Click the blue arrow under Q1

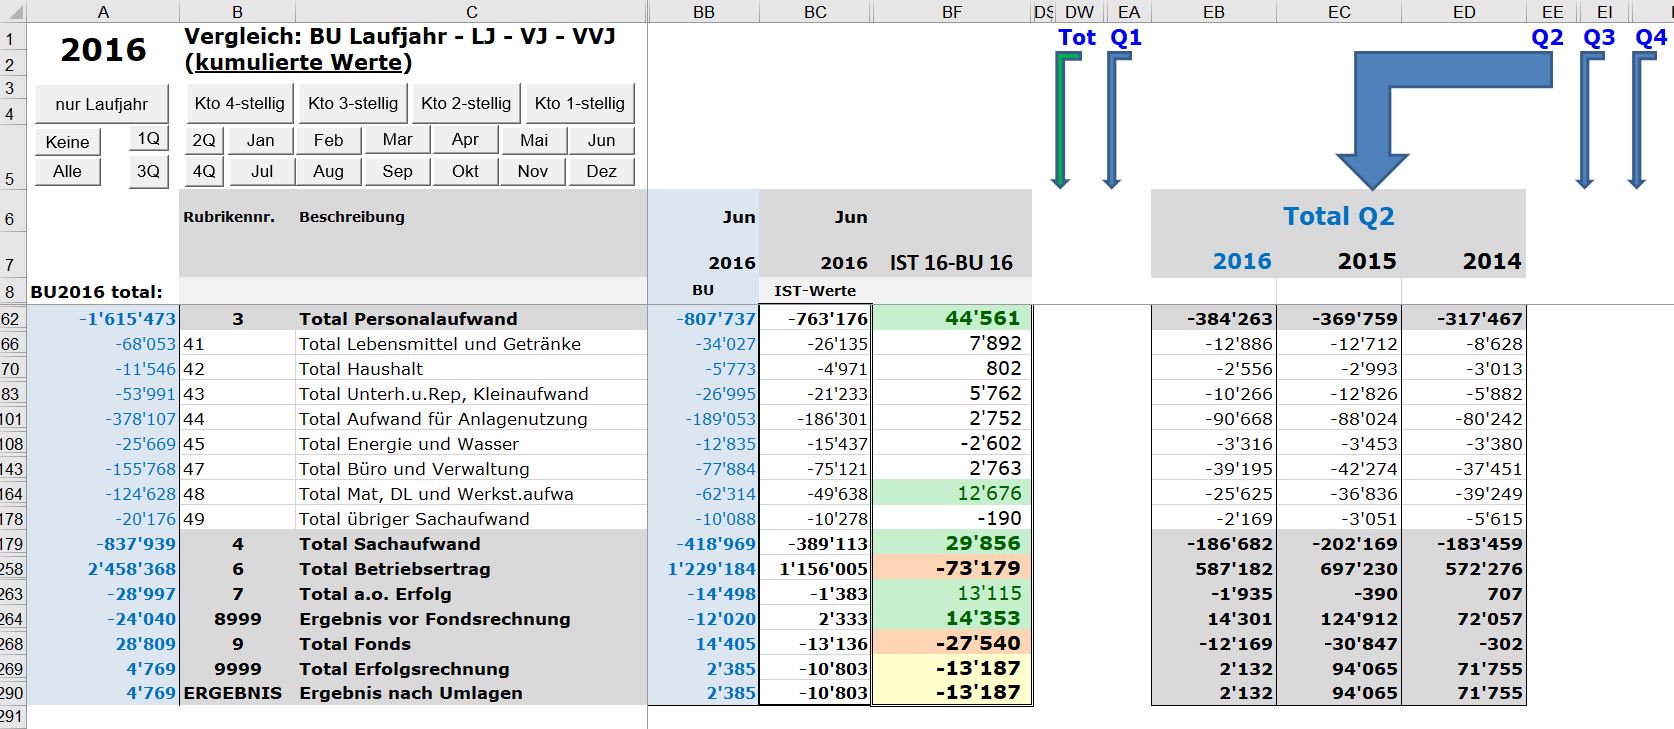[1113, 120]
